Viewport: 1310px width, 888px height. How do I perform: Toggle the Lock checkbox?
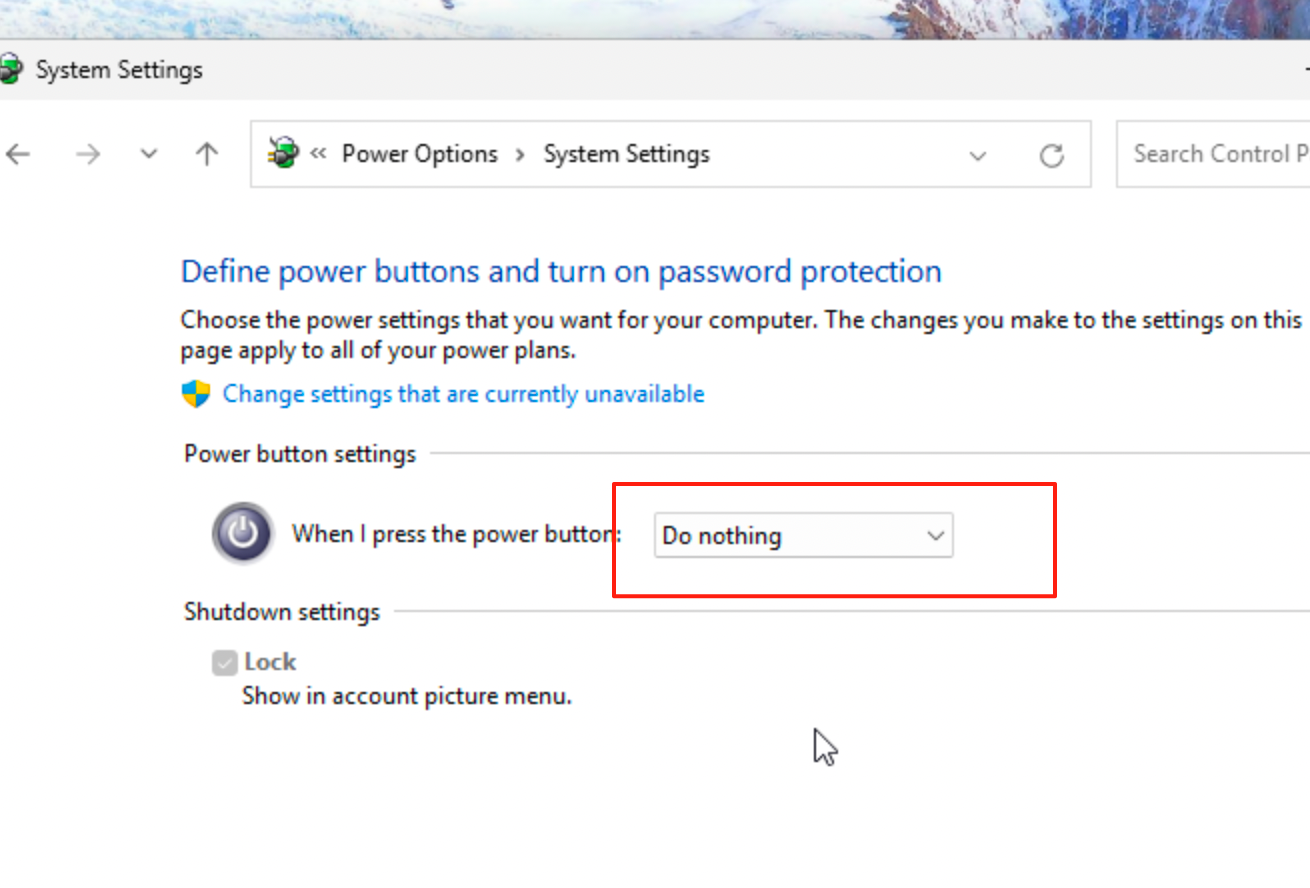pos(225,663)
